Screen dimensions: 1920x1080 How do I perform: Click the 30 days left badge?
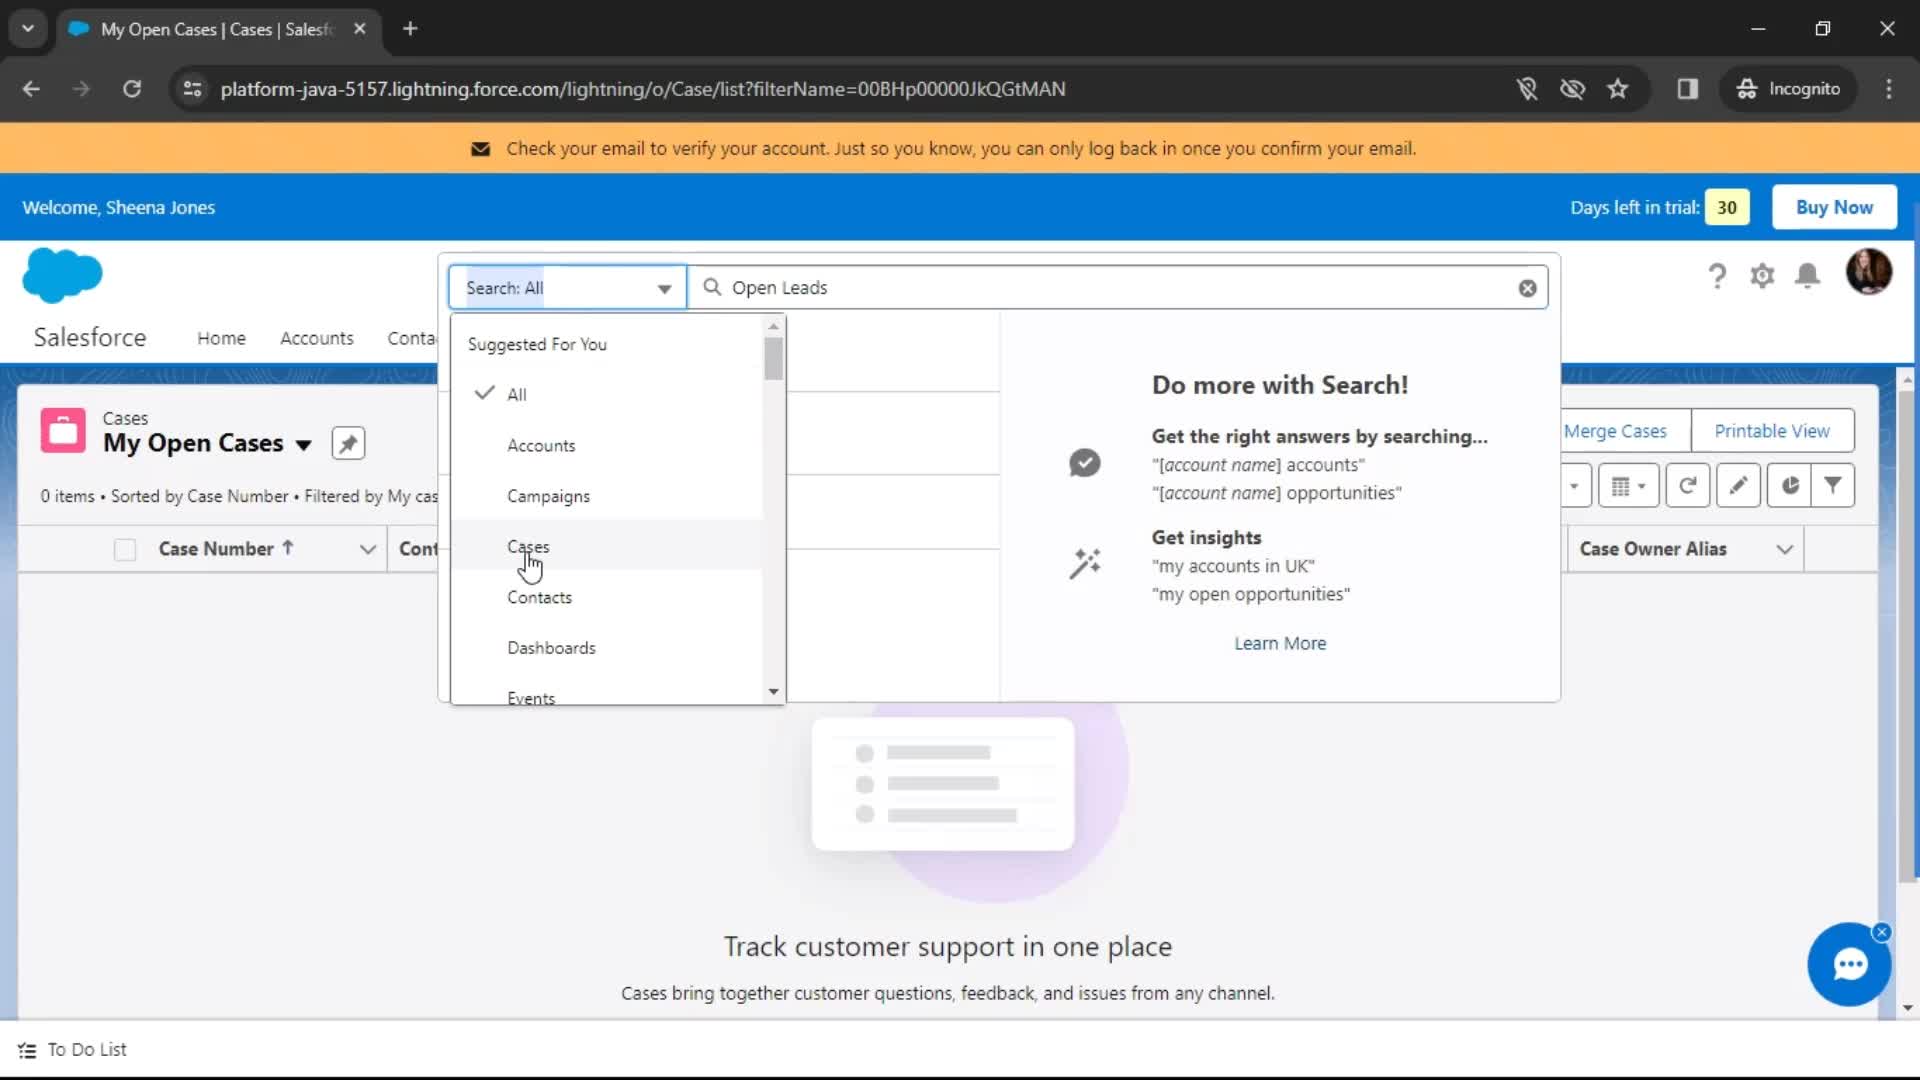pyautogui.click(x=1727, y=207)
